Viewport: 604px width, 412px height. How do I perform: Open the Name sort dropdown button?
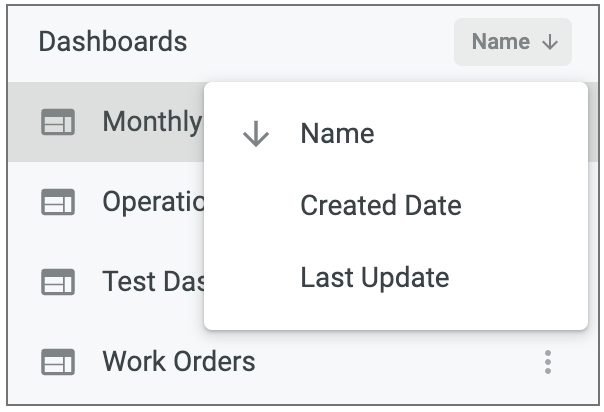coord(512,42)
